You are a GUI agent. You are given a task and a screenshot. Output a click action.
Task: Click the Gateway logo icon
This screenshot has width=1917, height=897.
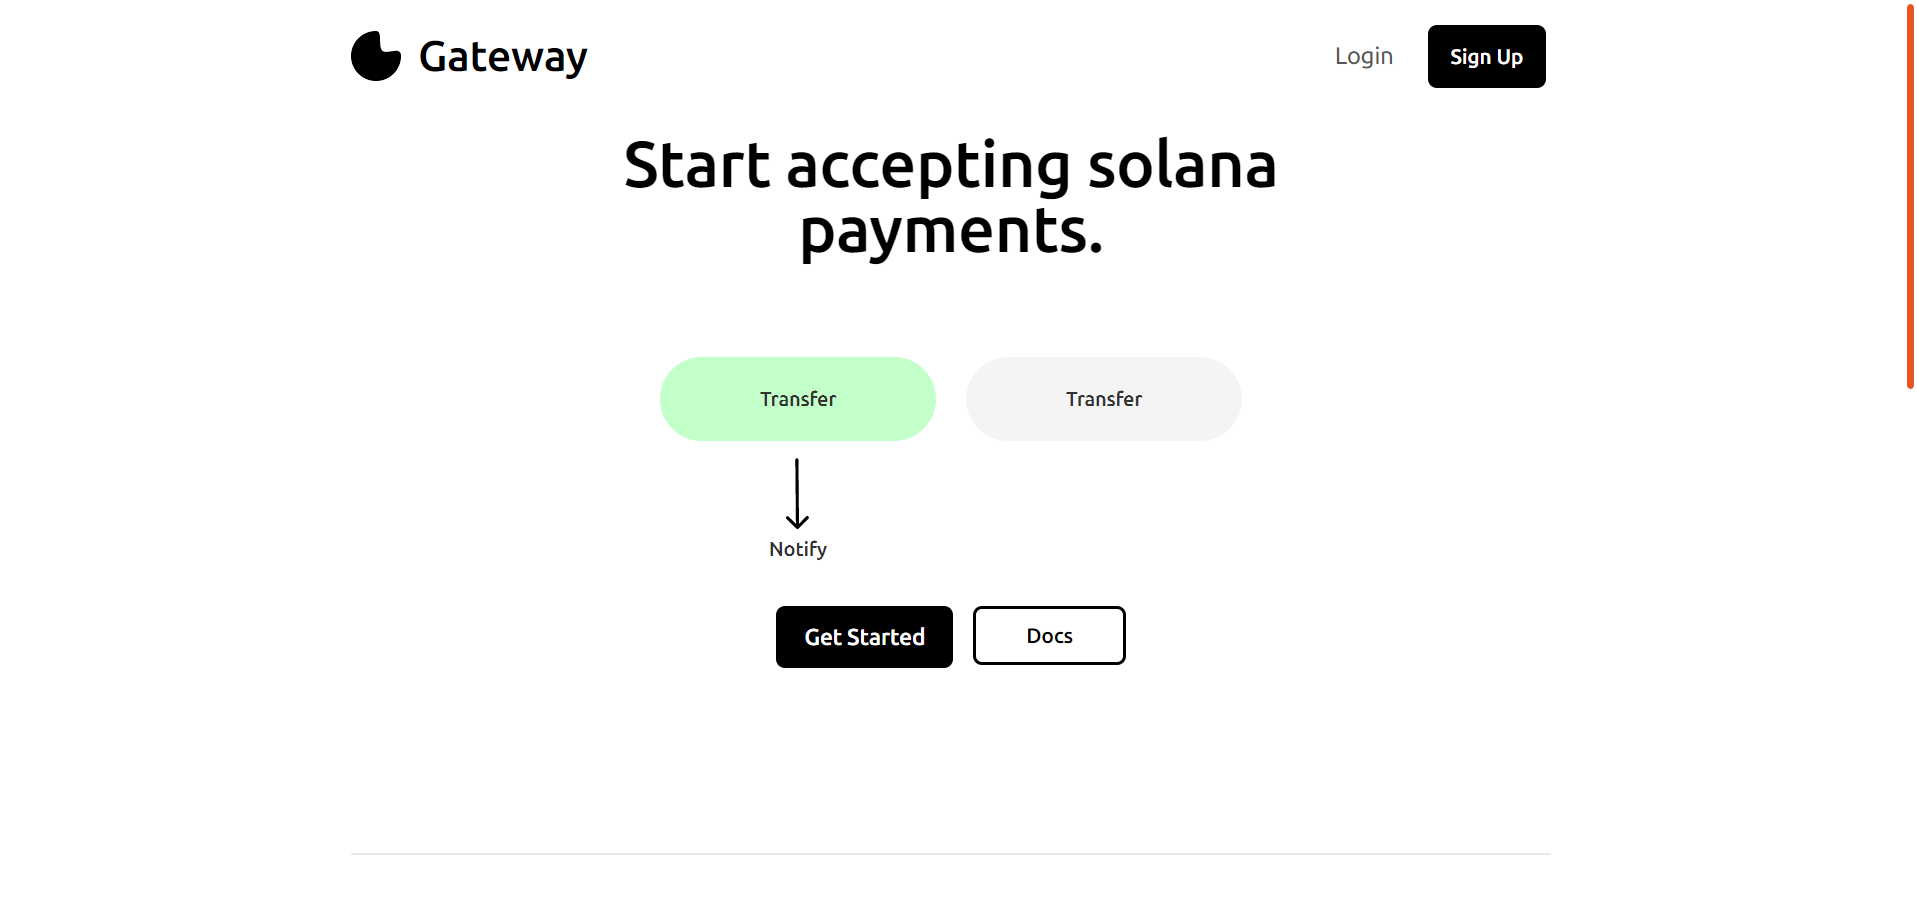[375, 56]
